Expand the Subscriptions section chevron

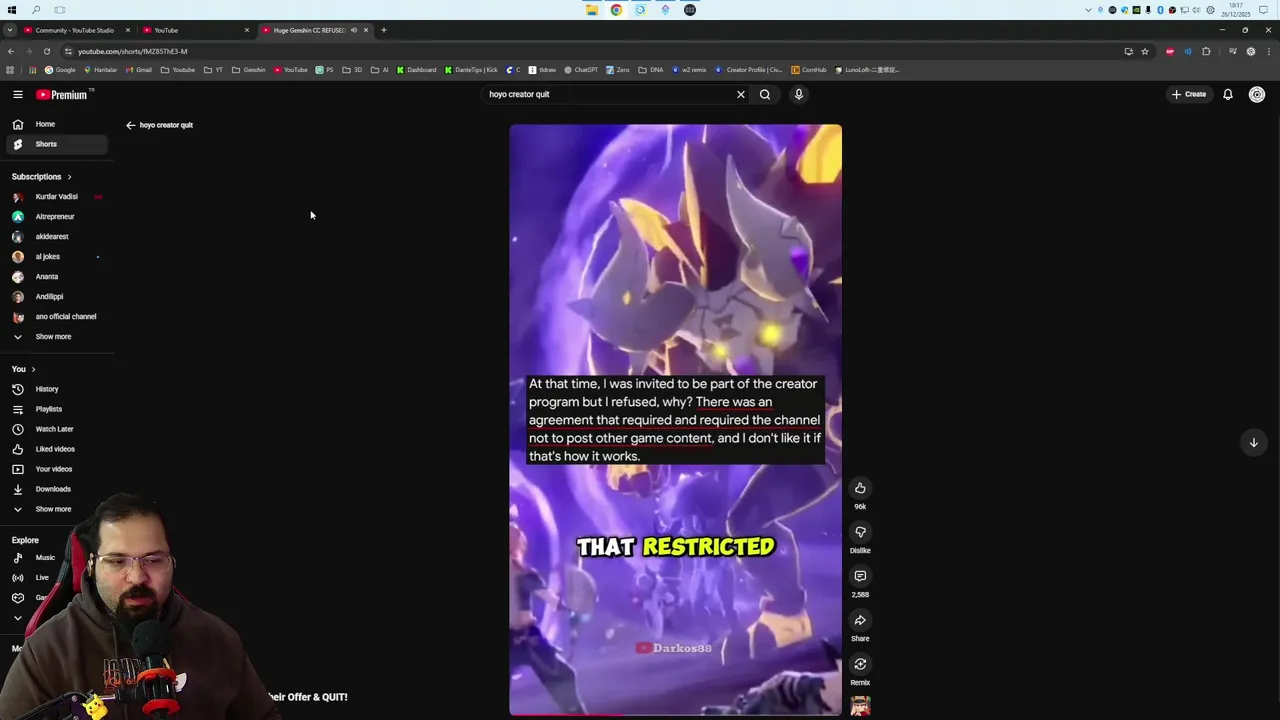click(x=69, y=177)
